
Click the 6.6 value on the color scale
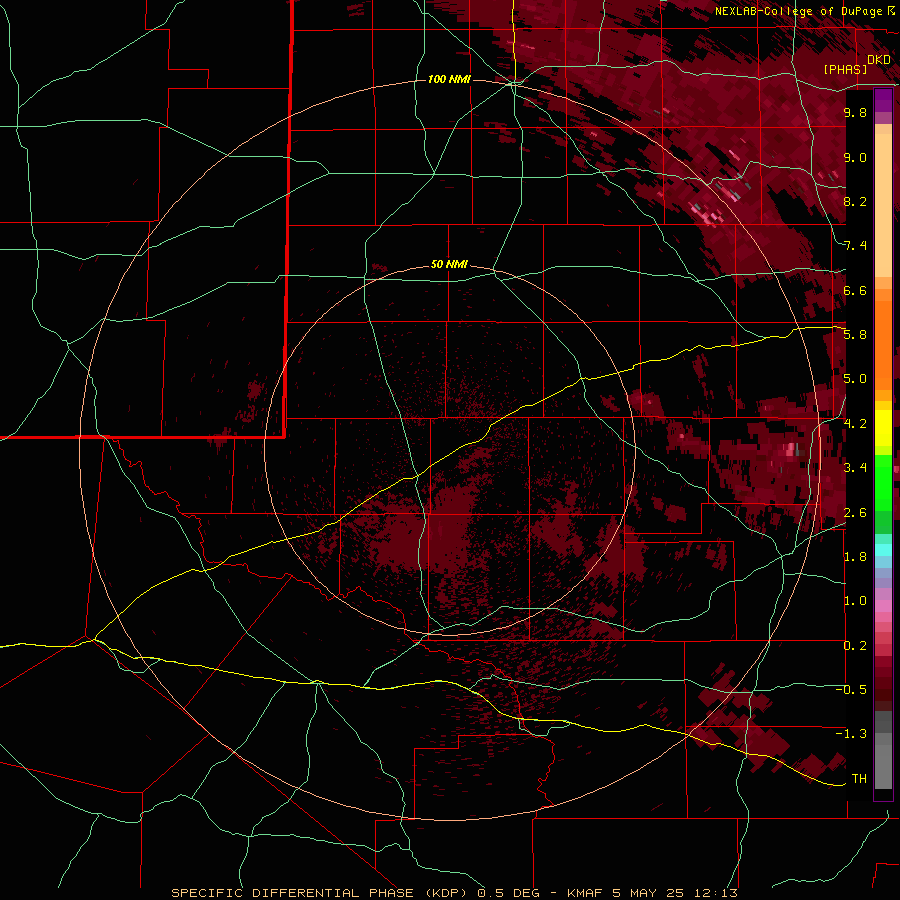[855, 291]
